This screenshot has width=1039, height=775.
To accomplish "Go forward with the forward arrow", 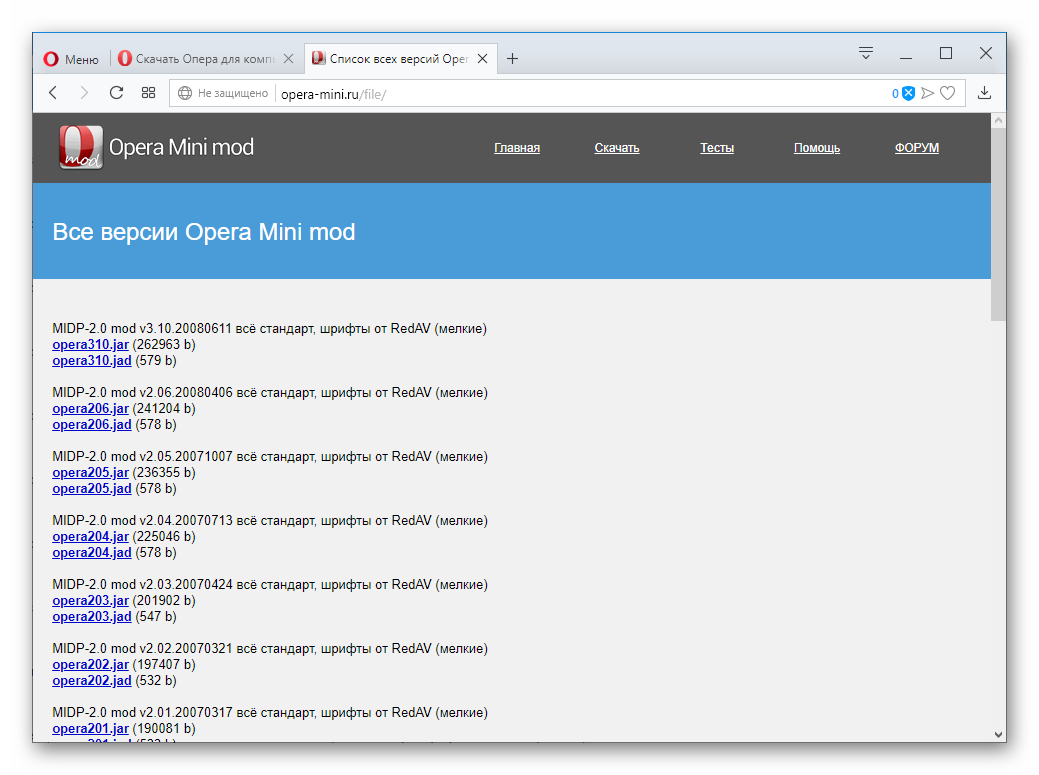I will pos(84,93).
